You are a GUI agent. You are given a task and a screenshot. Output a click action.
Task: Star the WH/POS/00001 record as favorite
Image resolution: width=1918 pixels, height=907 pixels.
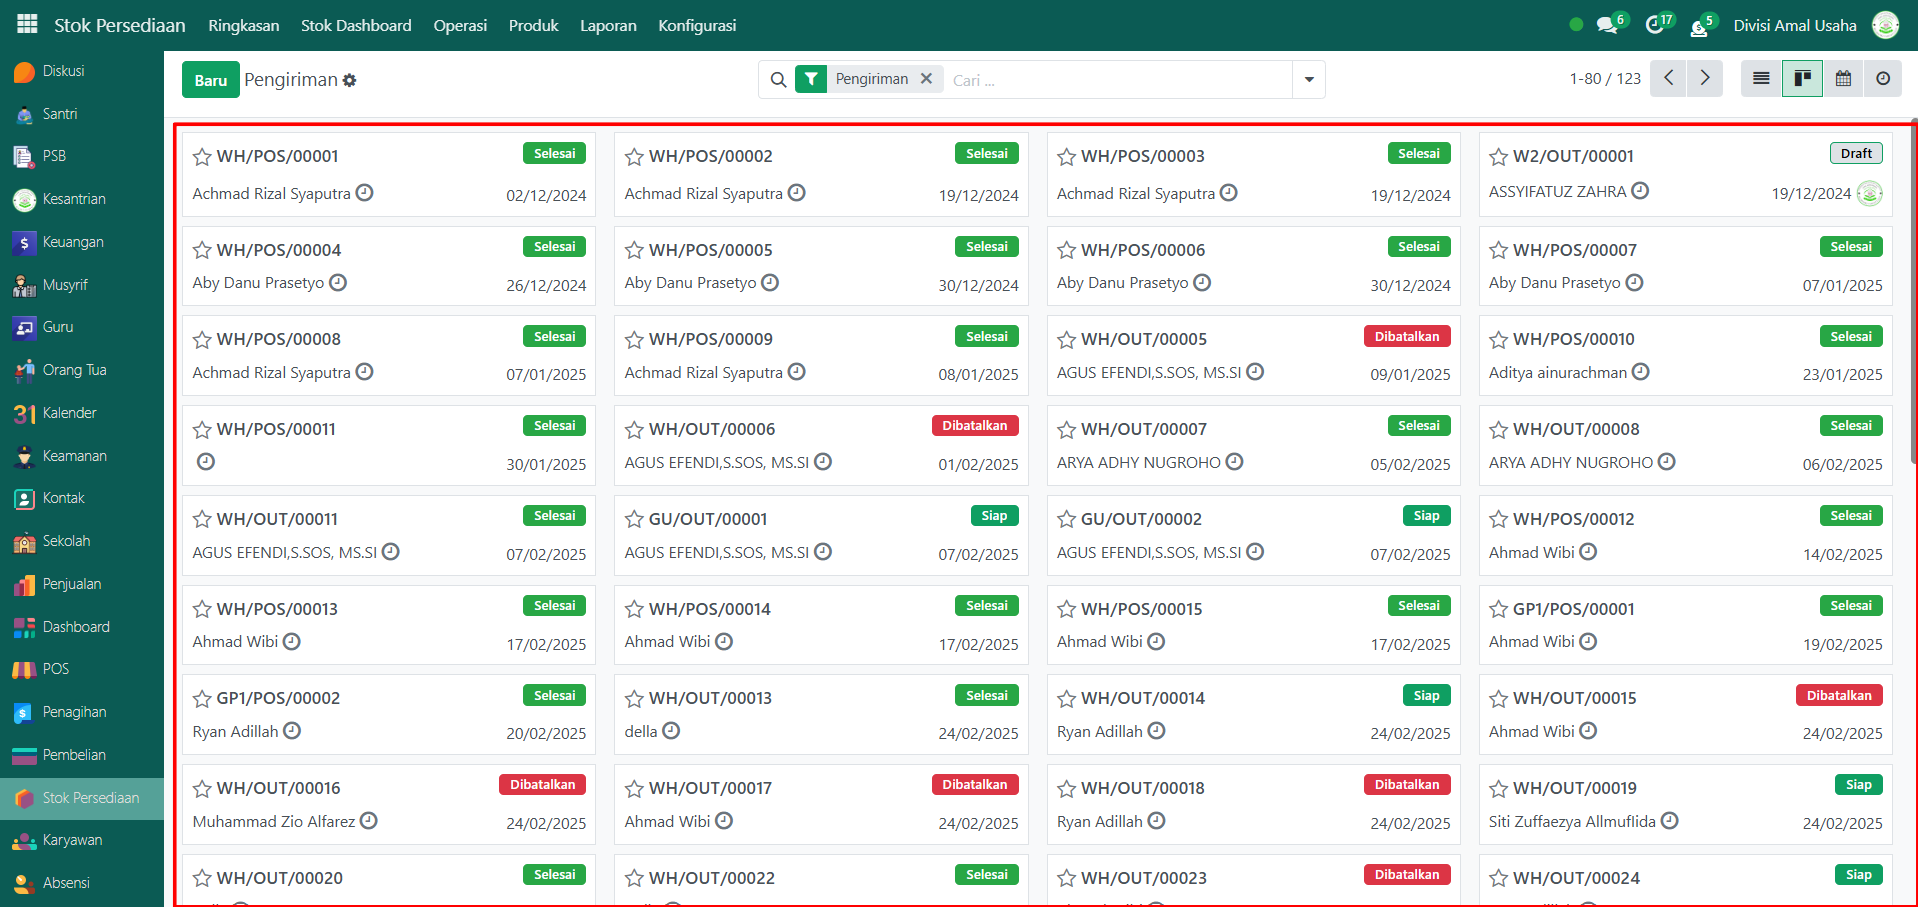click(x=202, y=157)
